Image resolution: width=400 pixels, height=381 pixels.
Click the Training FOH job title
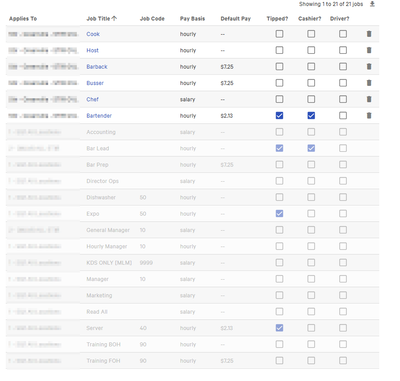tap(103, 361)
